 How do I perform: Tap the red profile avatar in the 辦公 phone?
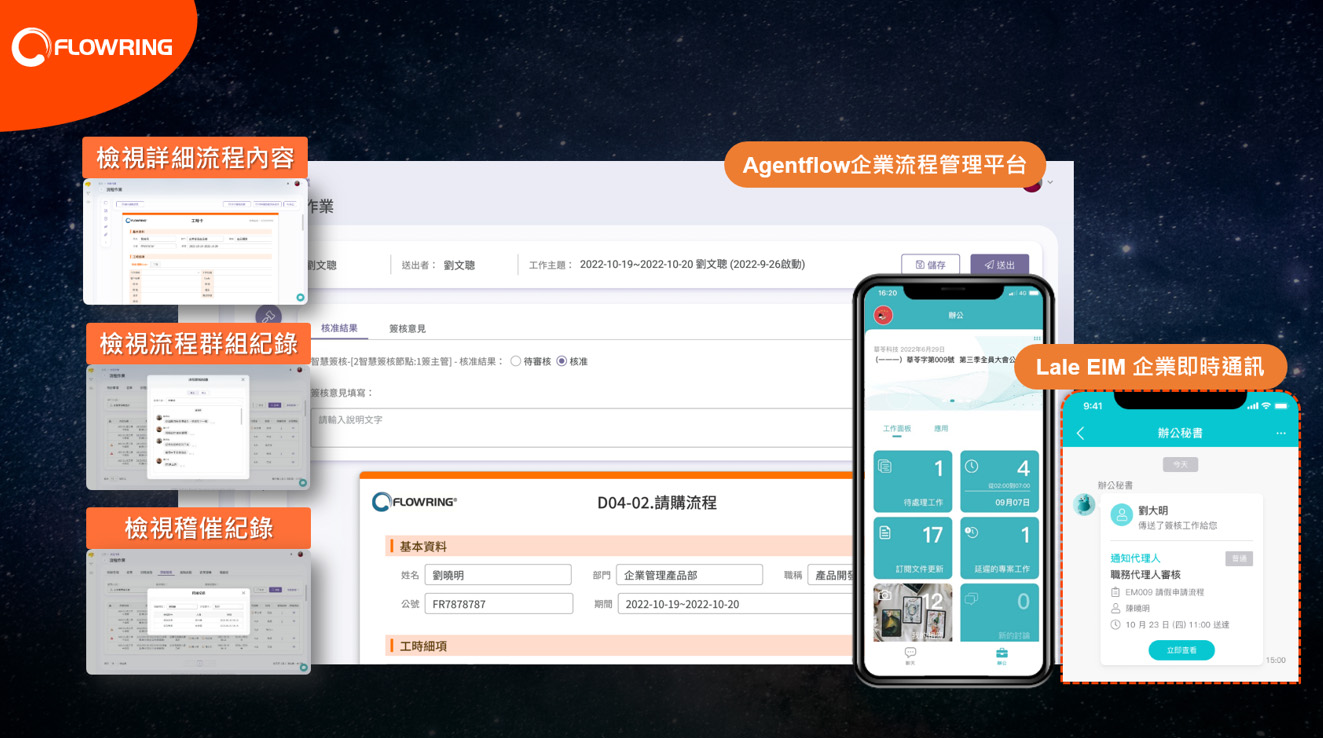pyautogui.click(x=883, y=315)
